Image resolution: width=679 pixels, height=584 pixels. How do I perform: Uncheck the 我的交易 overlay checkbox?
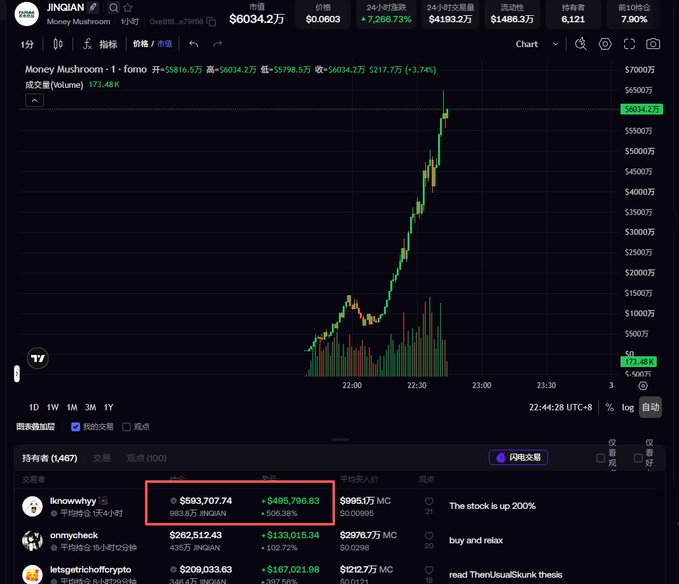click(75, 427)
